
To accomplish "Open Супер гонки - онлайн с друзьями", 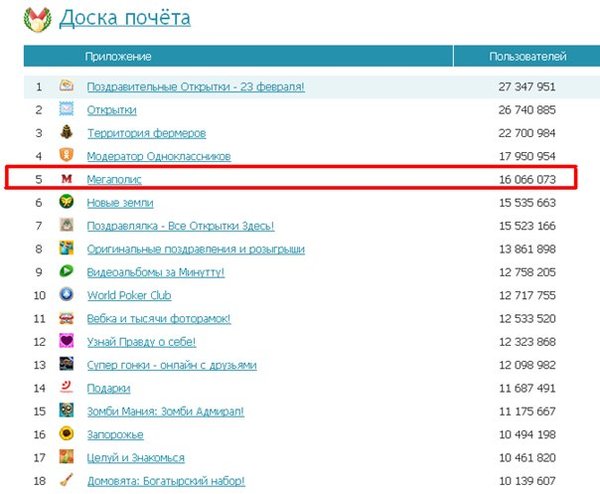I will [171, 365].
